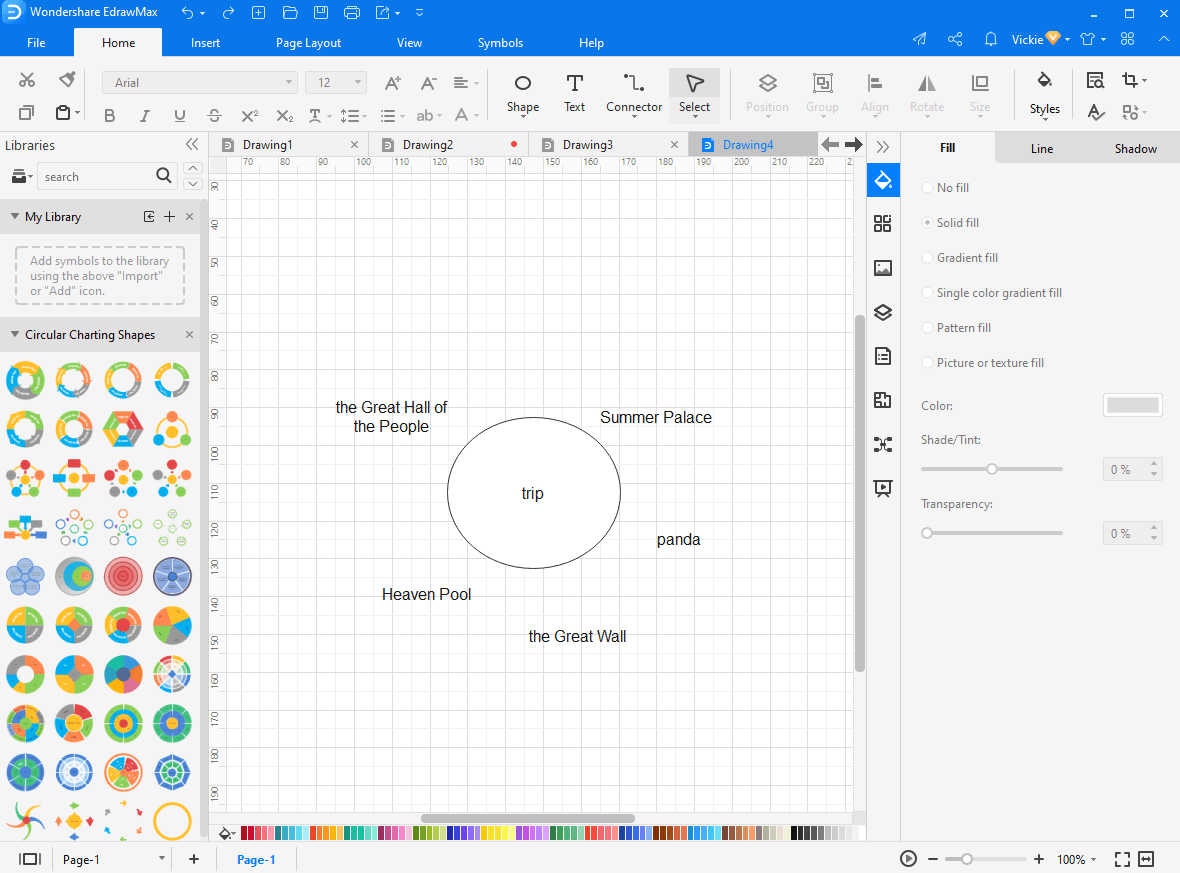Viewport: 1180px width, 873px height.
Task: Add a new page with the plus button
Action: (x=193, y=859)
